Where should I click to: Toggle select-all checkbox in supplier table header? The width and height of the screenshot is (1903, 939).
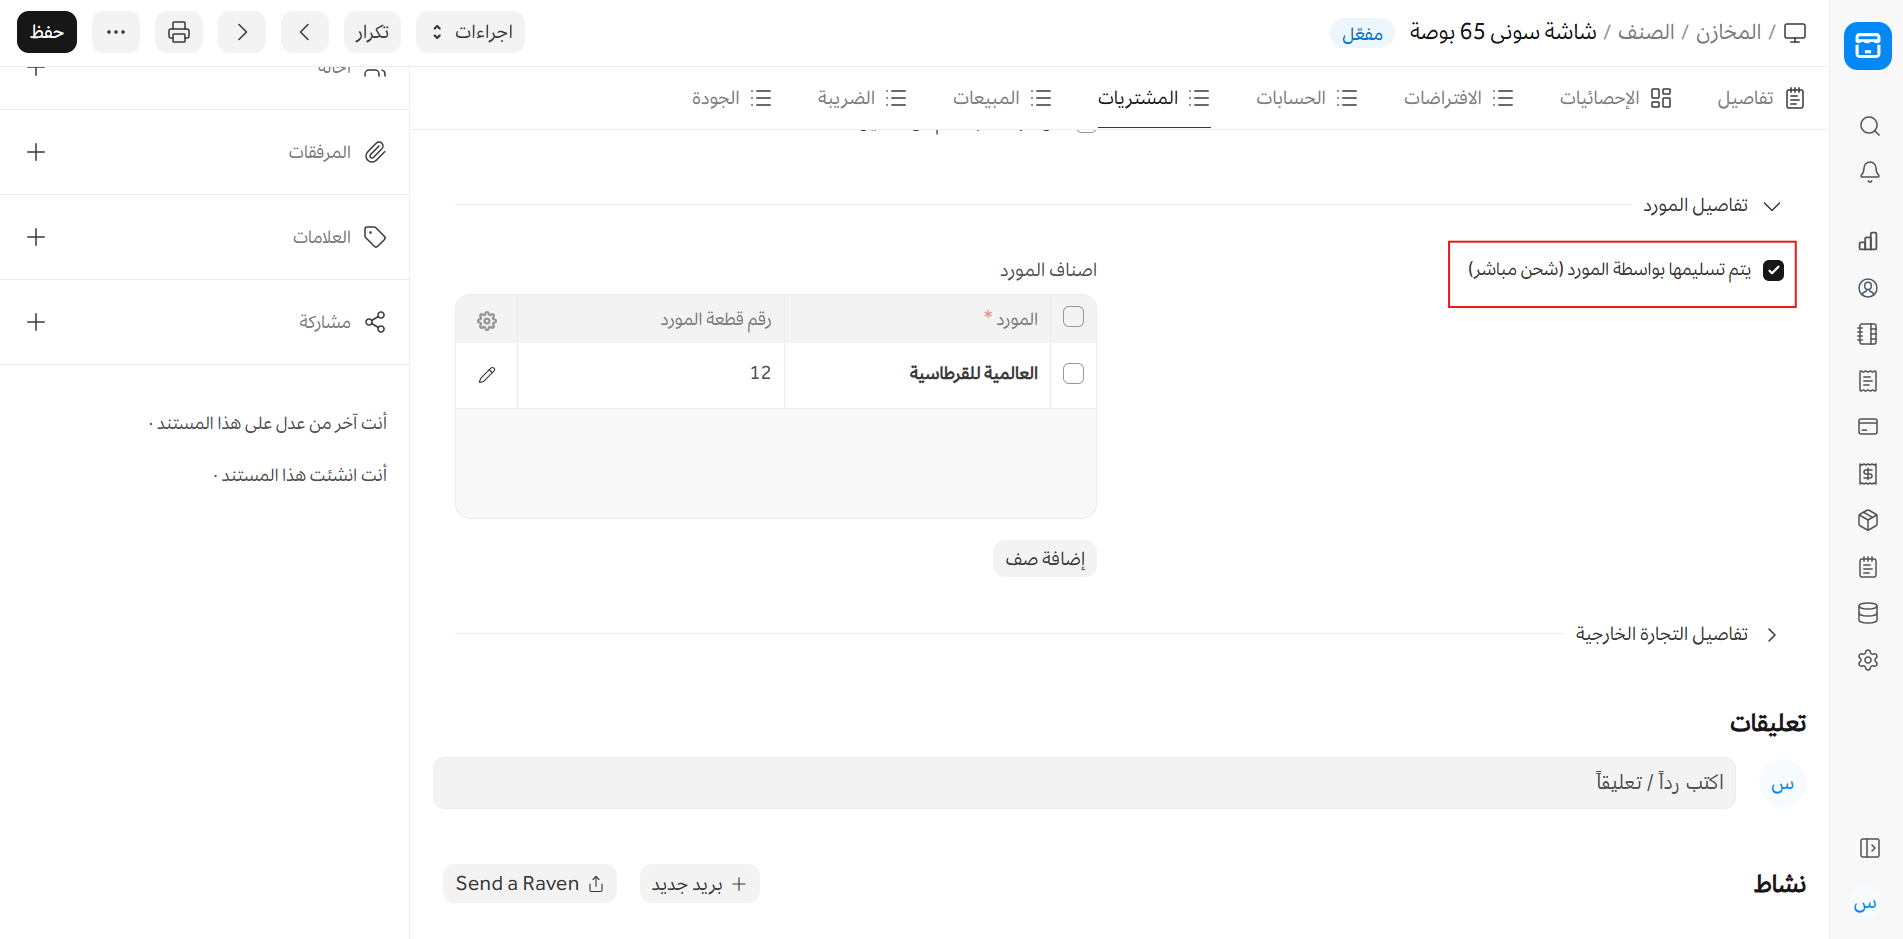tap(1073, 317)
